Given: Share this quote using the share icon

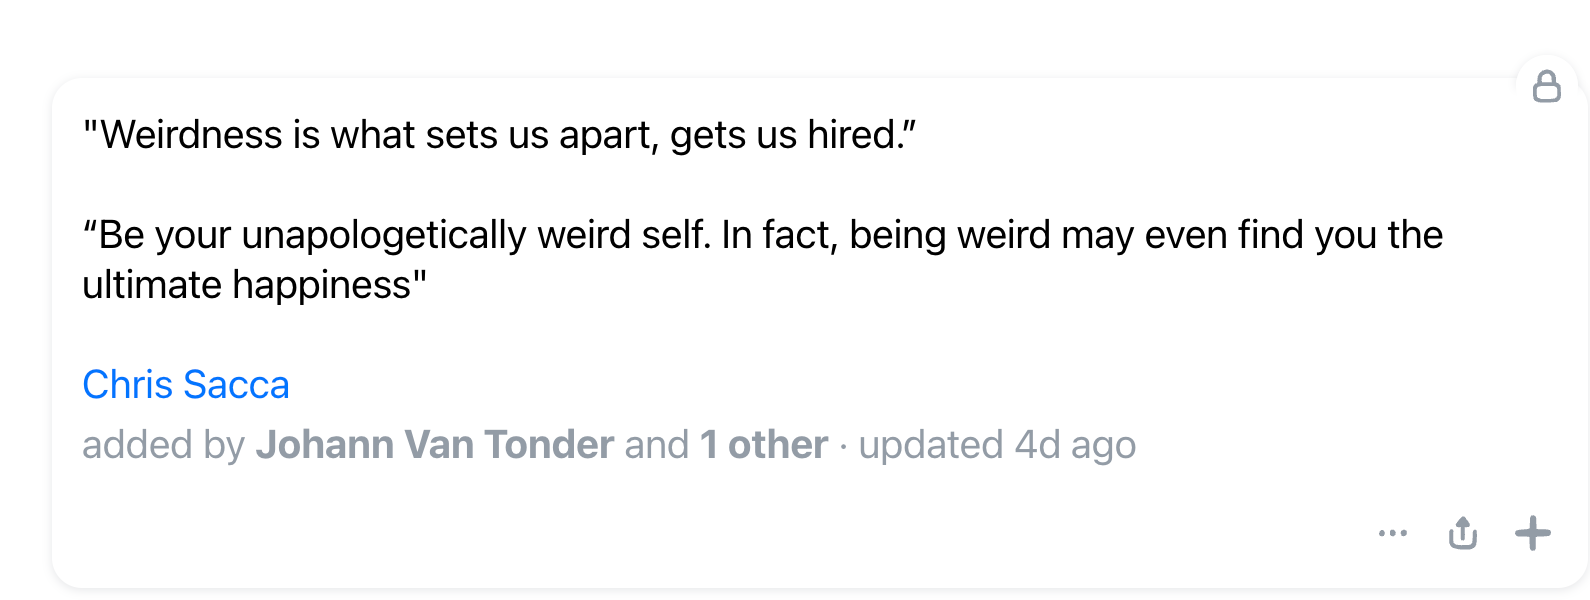Looking at the screenshot, I should click(1462, 533).
